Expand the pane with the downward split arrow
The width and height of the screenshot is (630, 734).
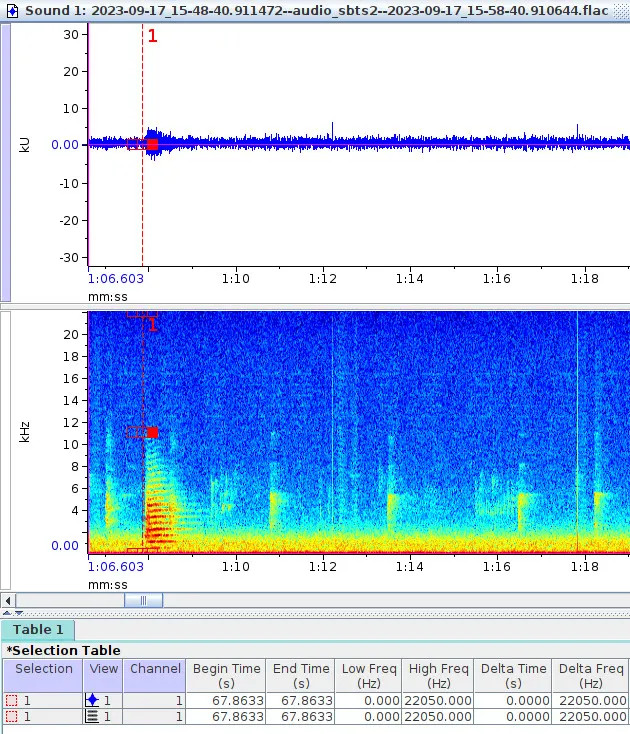(x=19, y=612)
